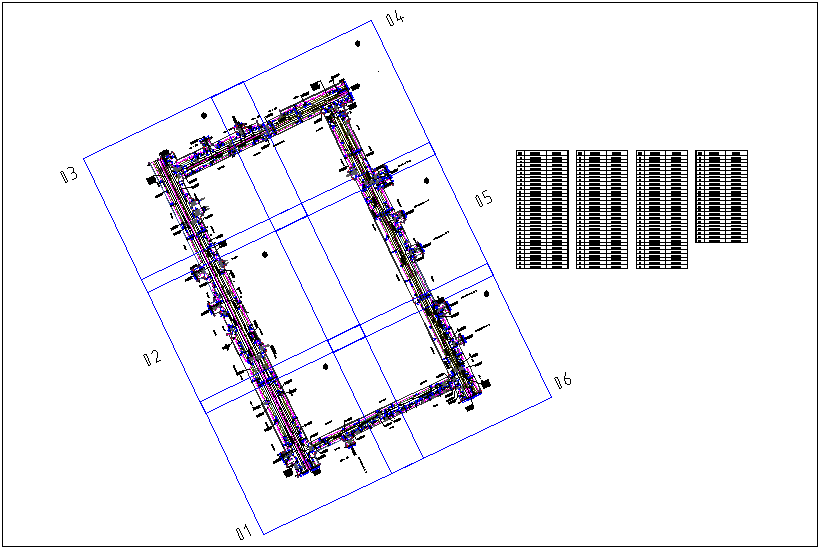
Task: Click the sheet label 03
Action: (x=69, y=175)
